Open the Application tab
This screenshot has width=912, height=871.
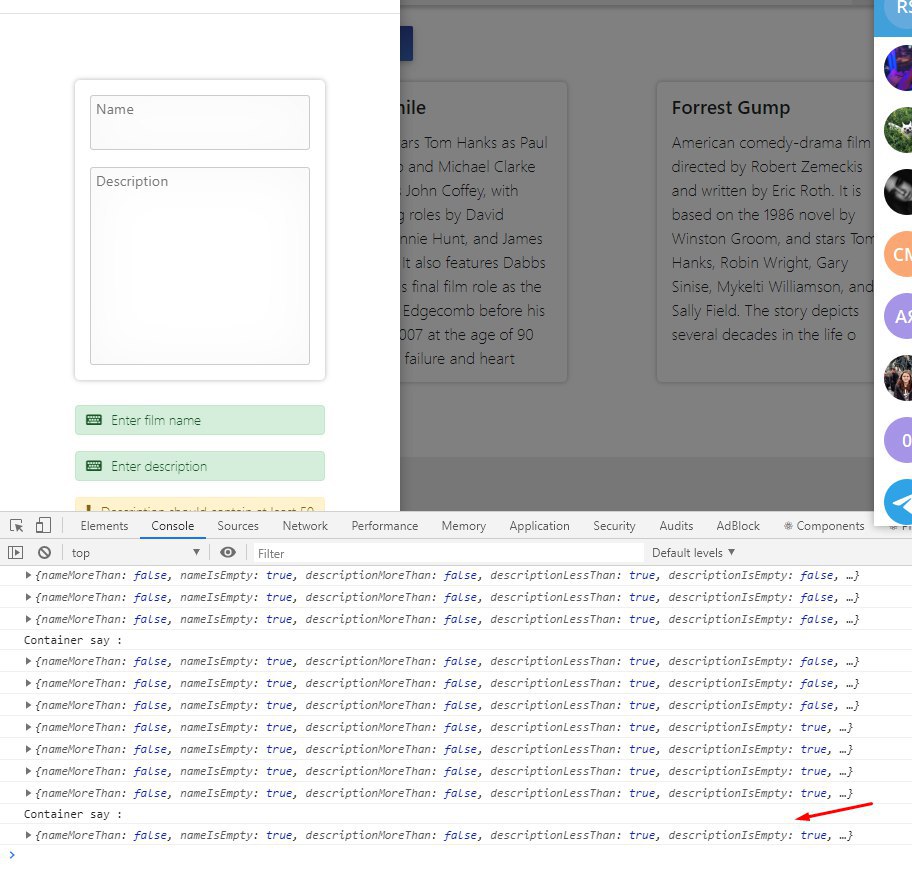tap(539, 526)
